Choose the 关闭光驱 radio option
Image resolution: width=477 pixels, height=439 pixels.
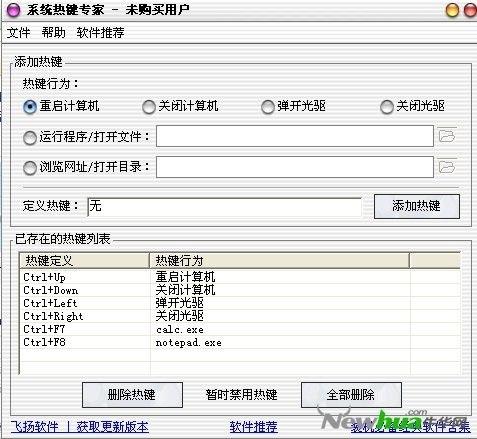(387, 107)
